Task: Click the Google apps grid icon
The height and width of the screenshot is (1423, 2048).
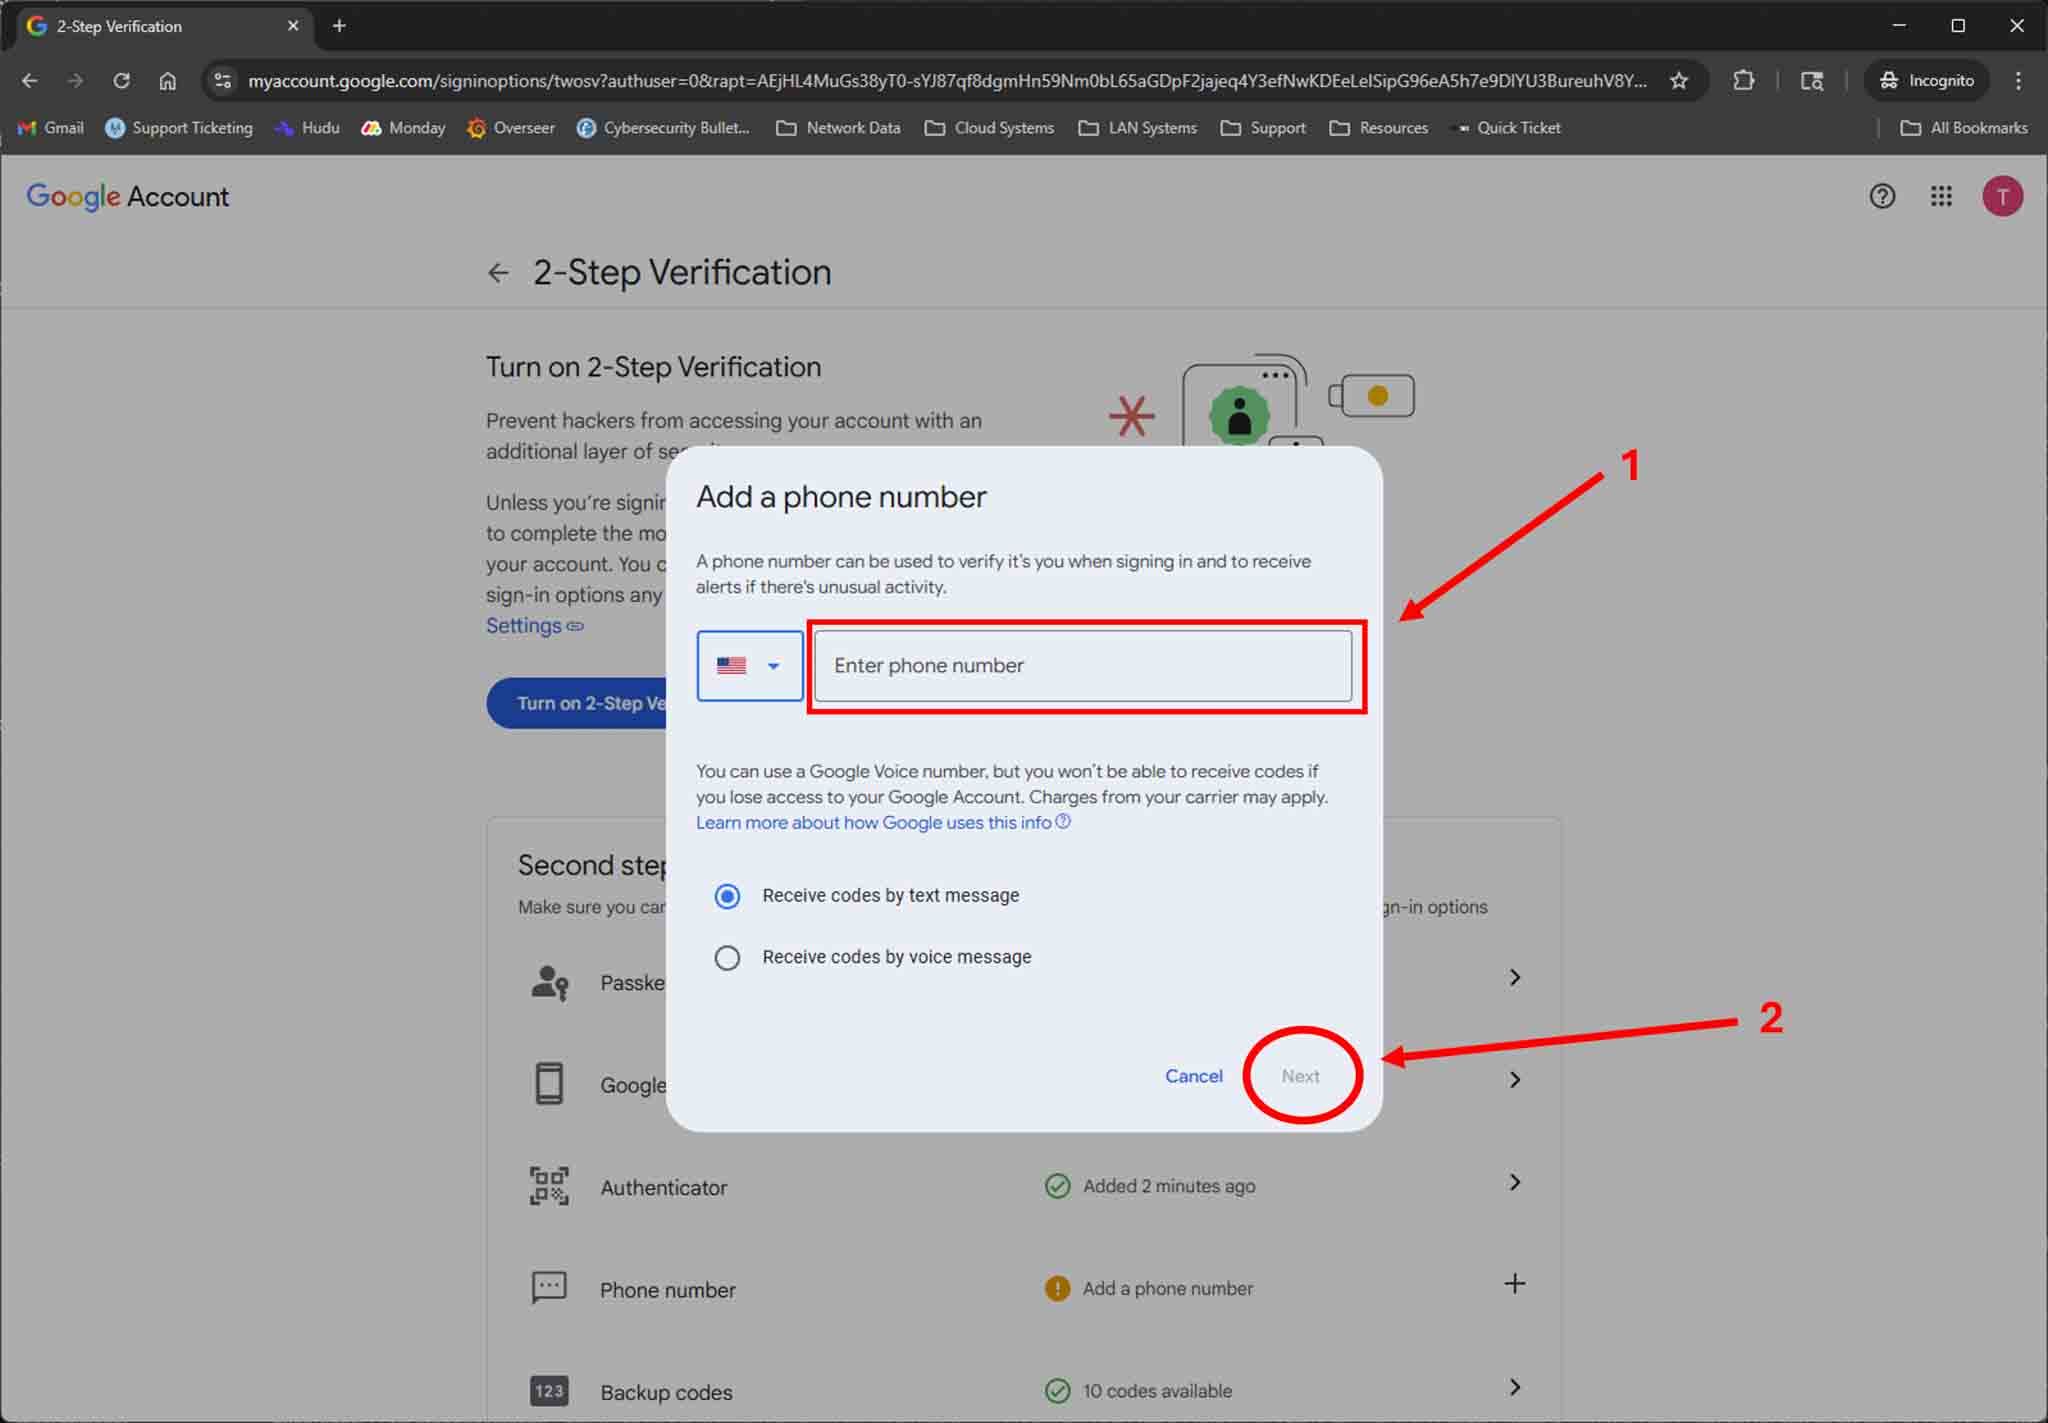Action: [1941, 196]
